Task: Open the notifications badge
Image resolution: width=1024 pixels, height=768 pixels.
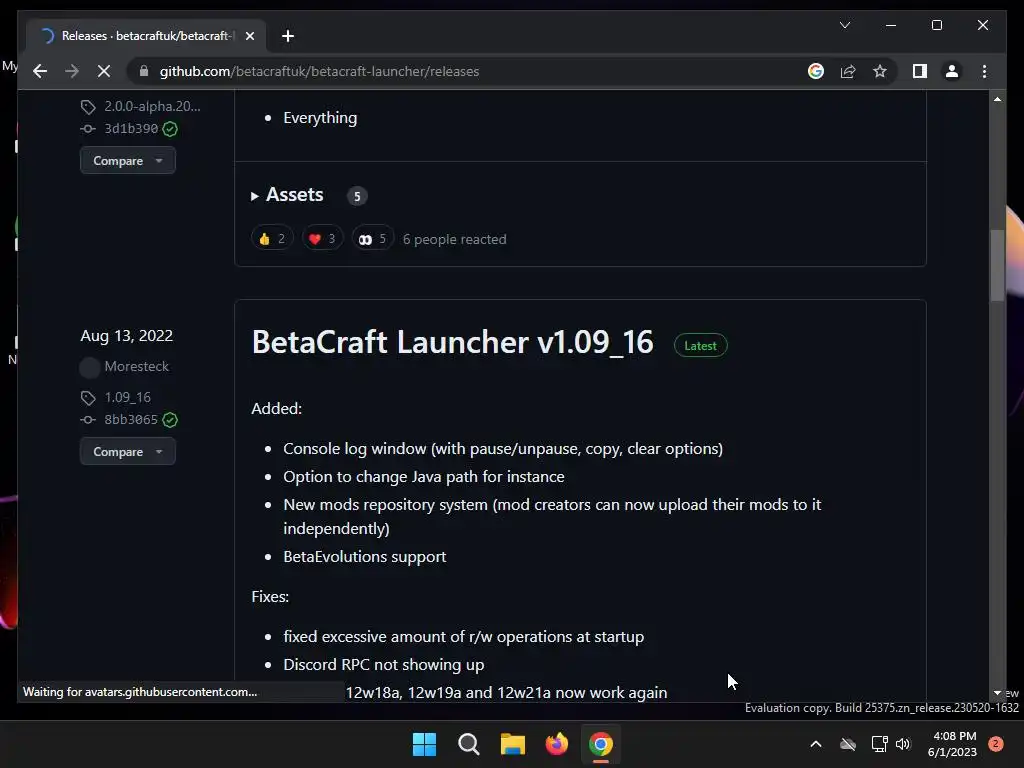Action: [996, 744]
